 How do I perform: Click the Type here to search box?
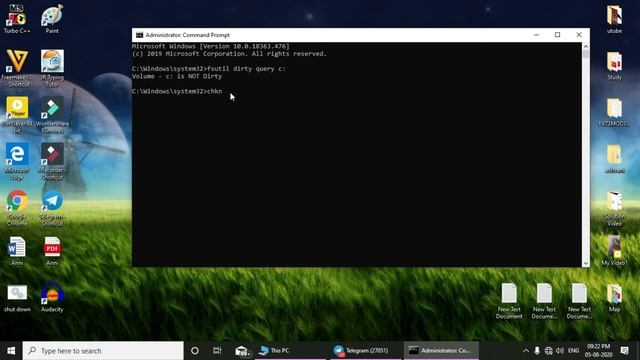103,351
